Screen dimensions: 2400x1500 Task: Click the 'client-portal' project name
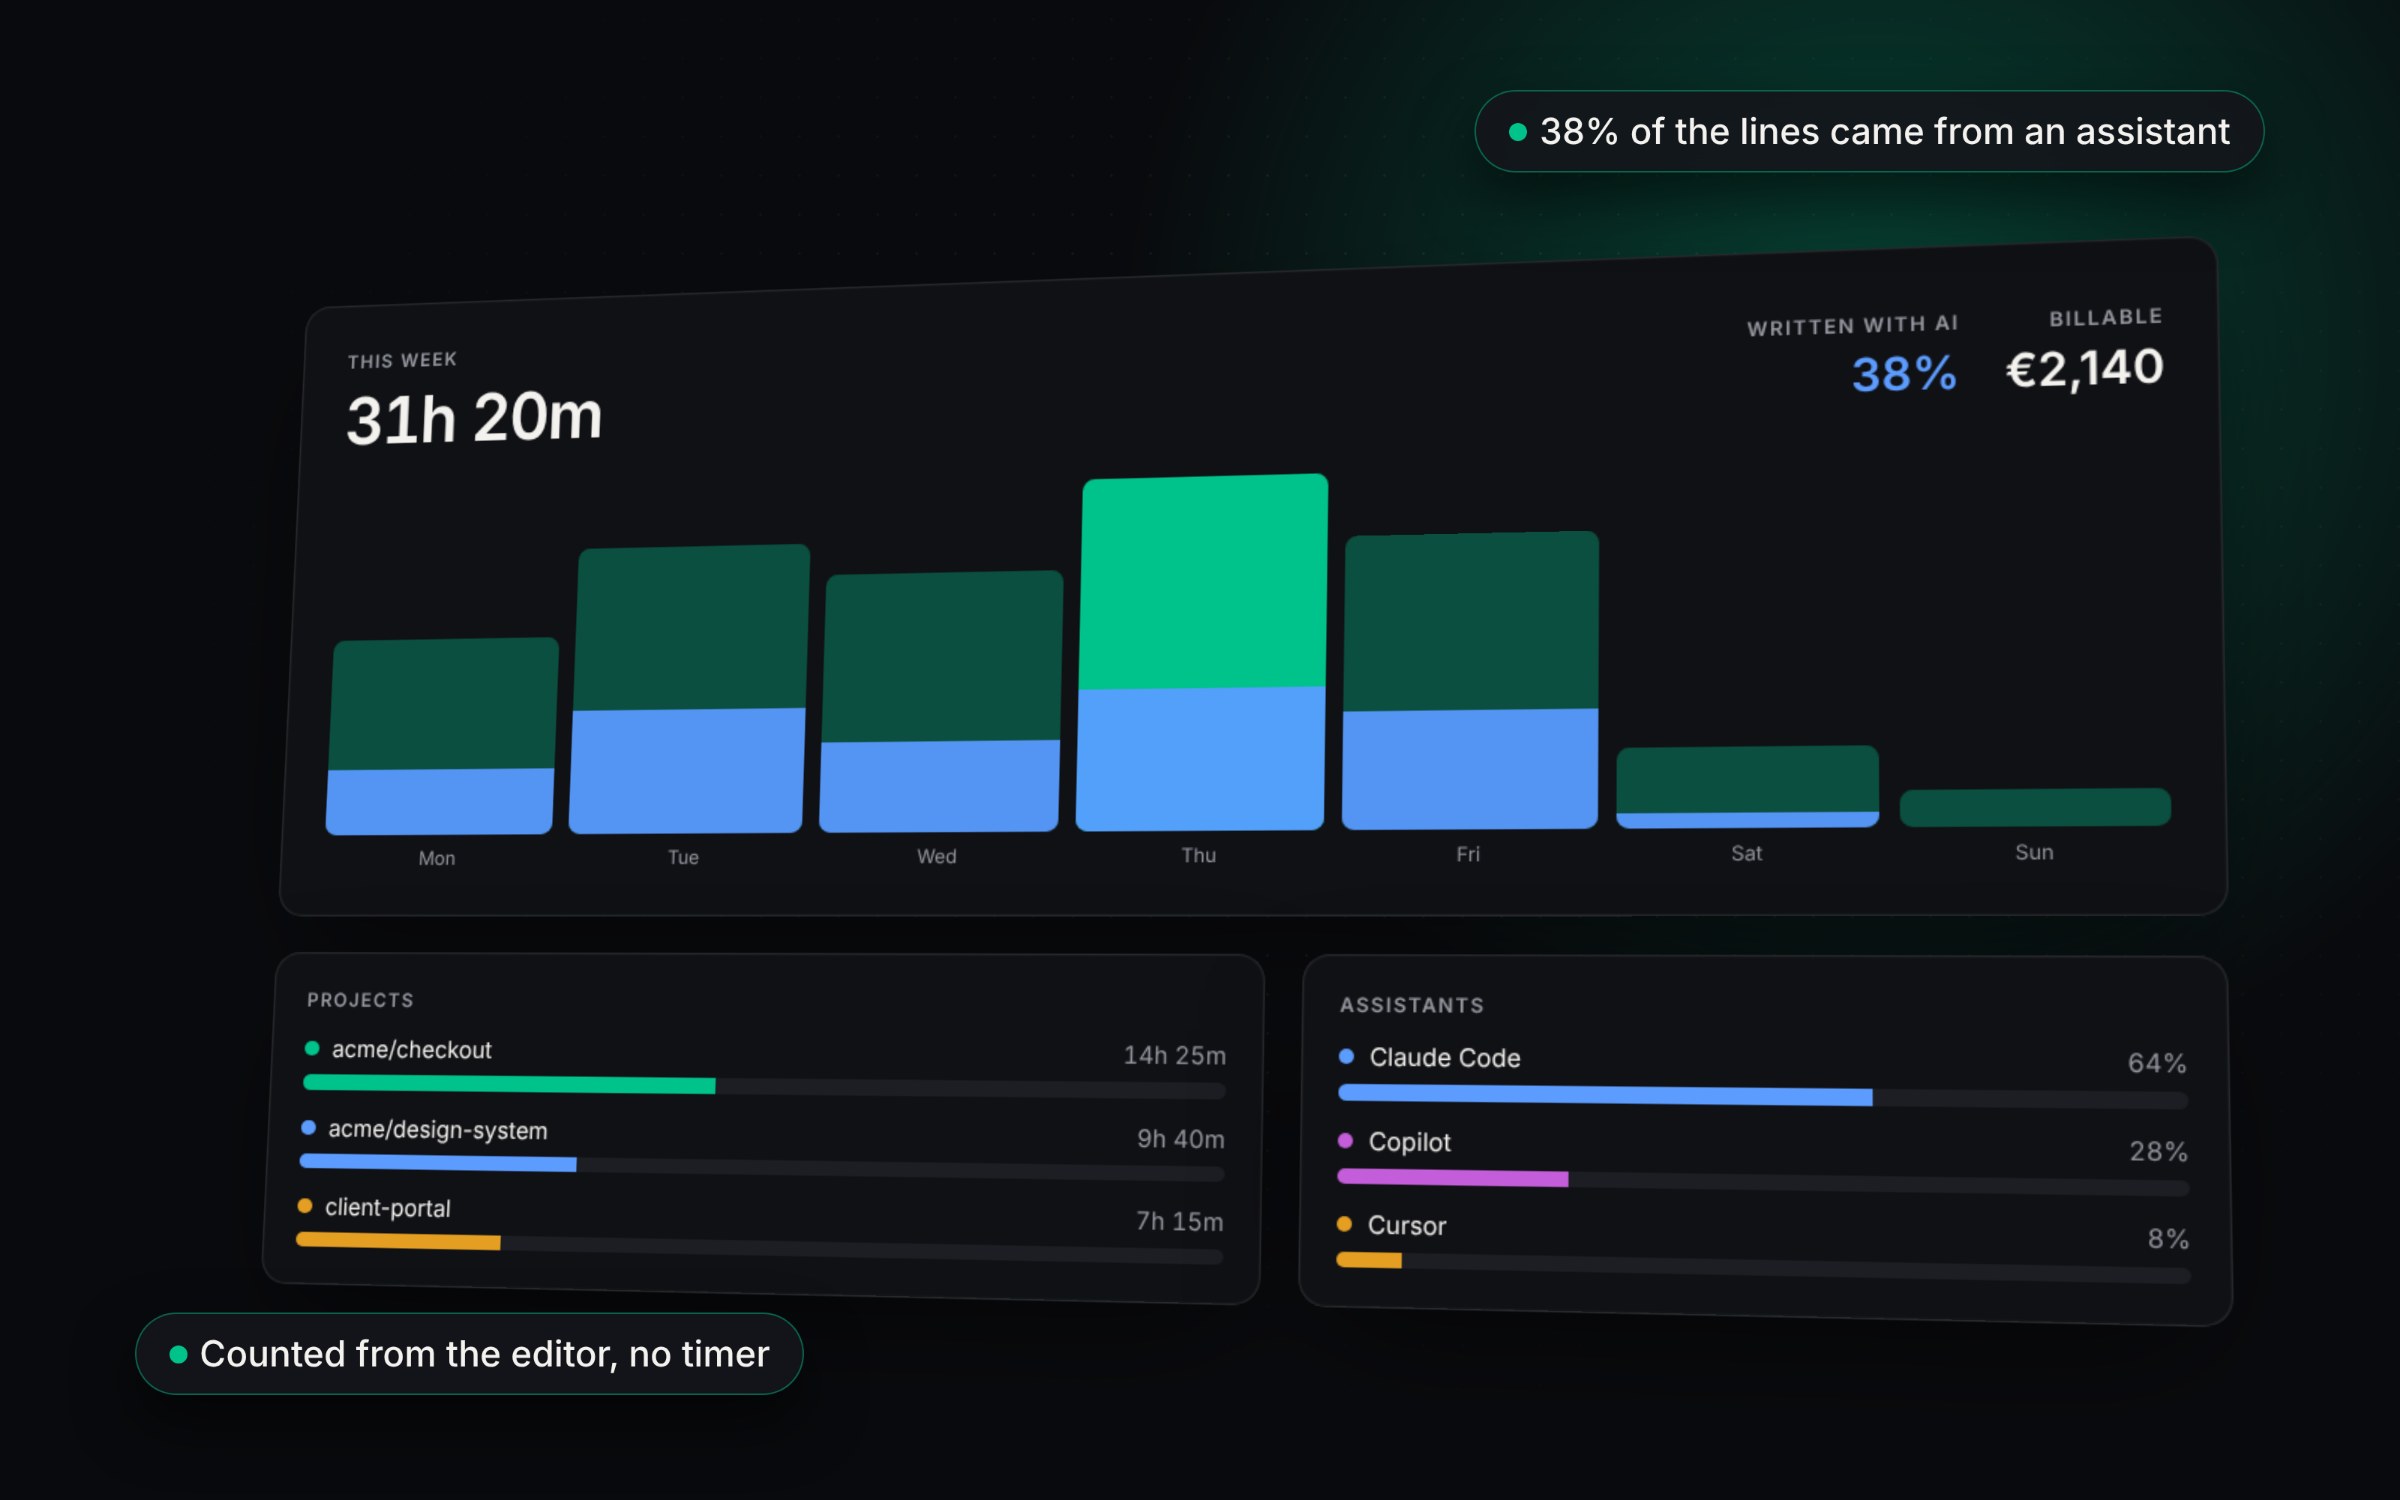click(x=388, y=1208)
